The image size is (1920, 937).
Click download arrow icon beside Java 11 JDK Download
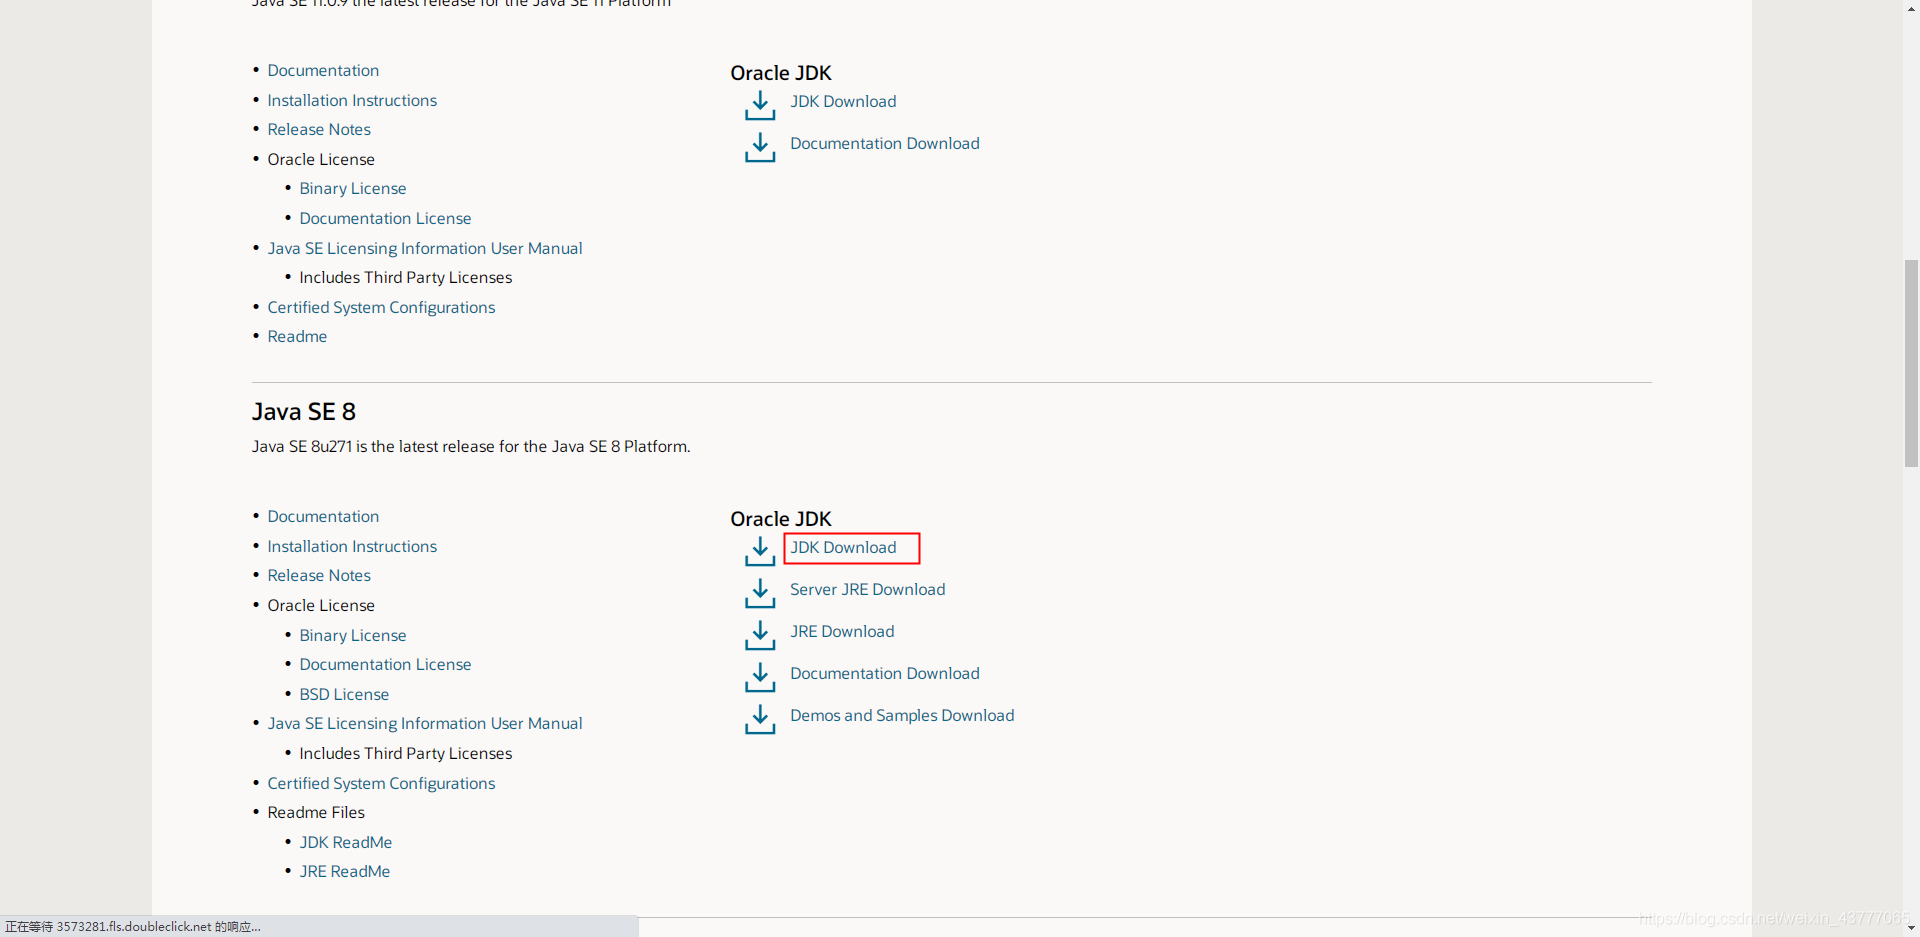760,105
